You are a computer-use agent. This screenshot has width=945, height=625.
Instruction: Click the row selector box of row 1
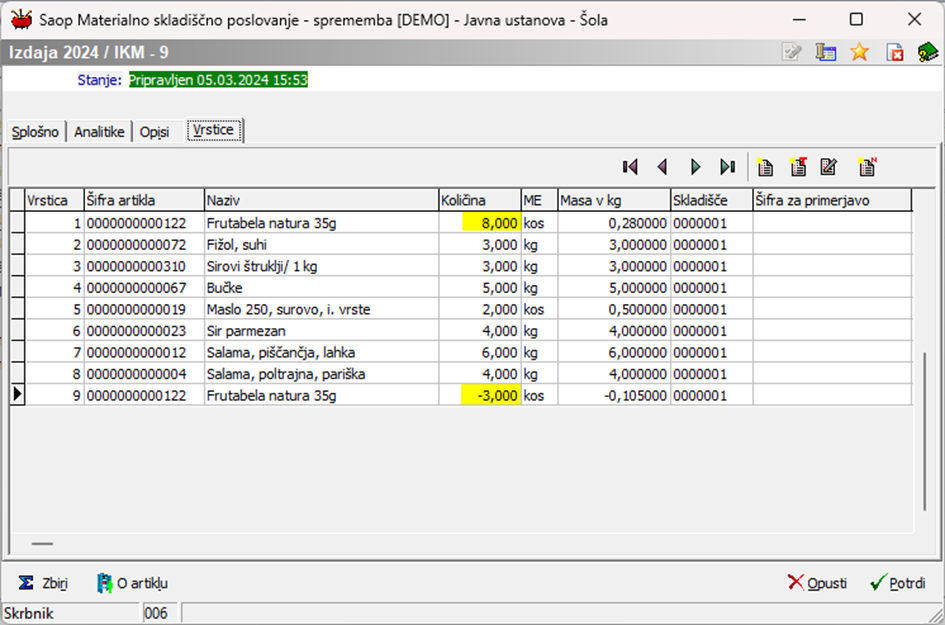17,223
